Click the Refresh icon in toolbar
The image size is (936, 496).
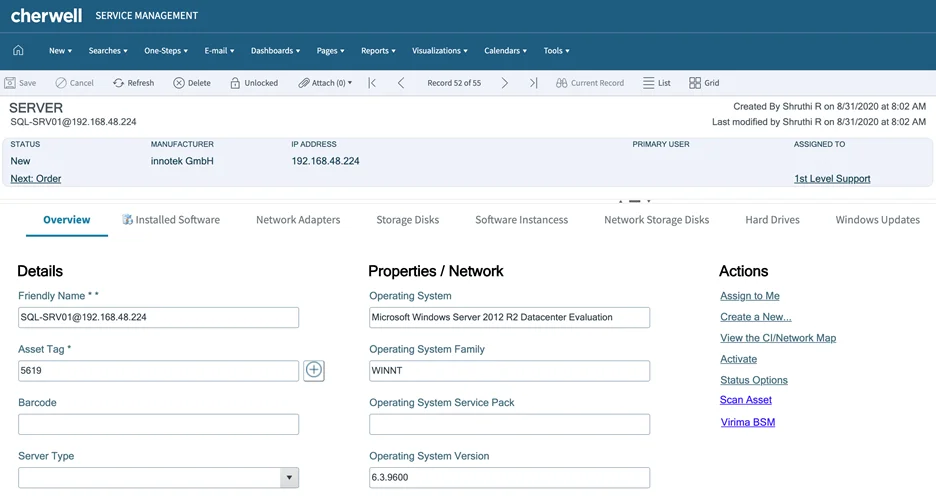click(x=119, y=83)
